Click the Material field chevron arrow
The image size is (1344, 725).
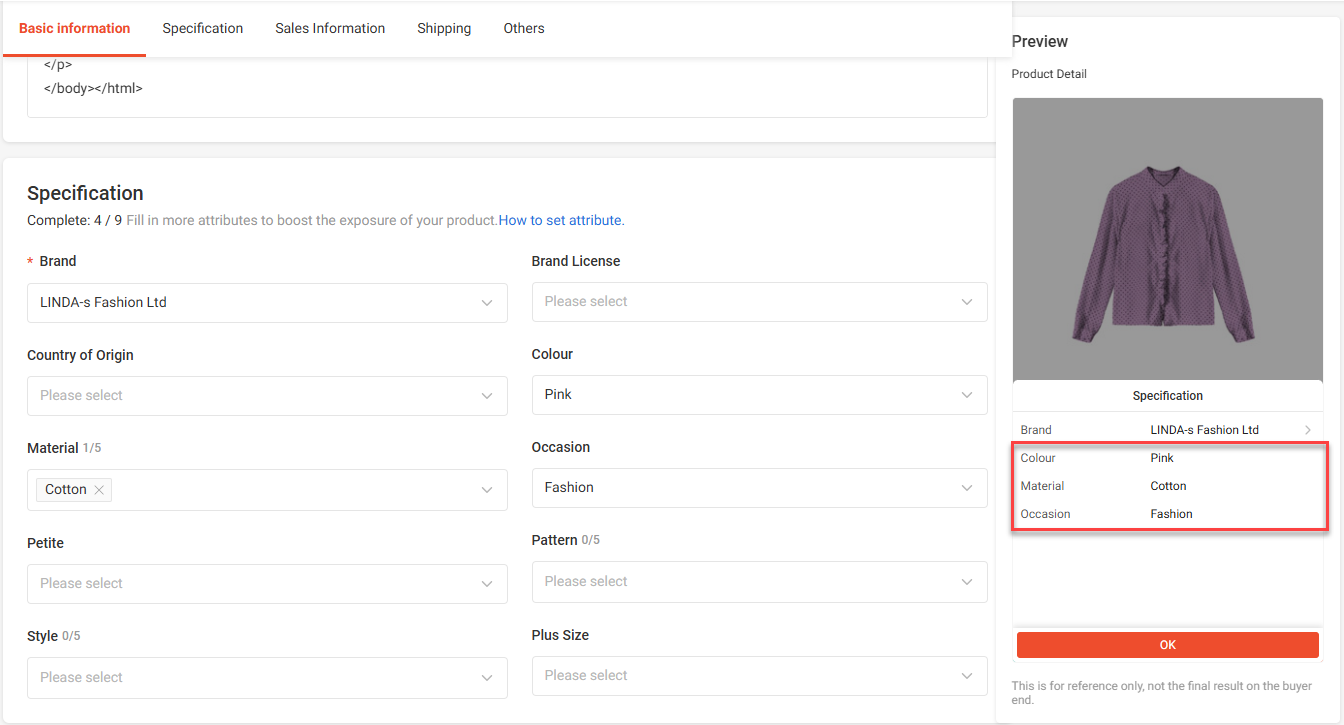point(487,490)
